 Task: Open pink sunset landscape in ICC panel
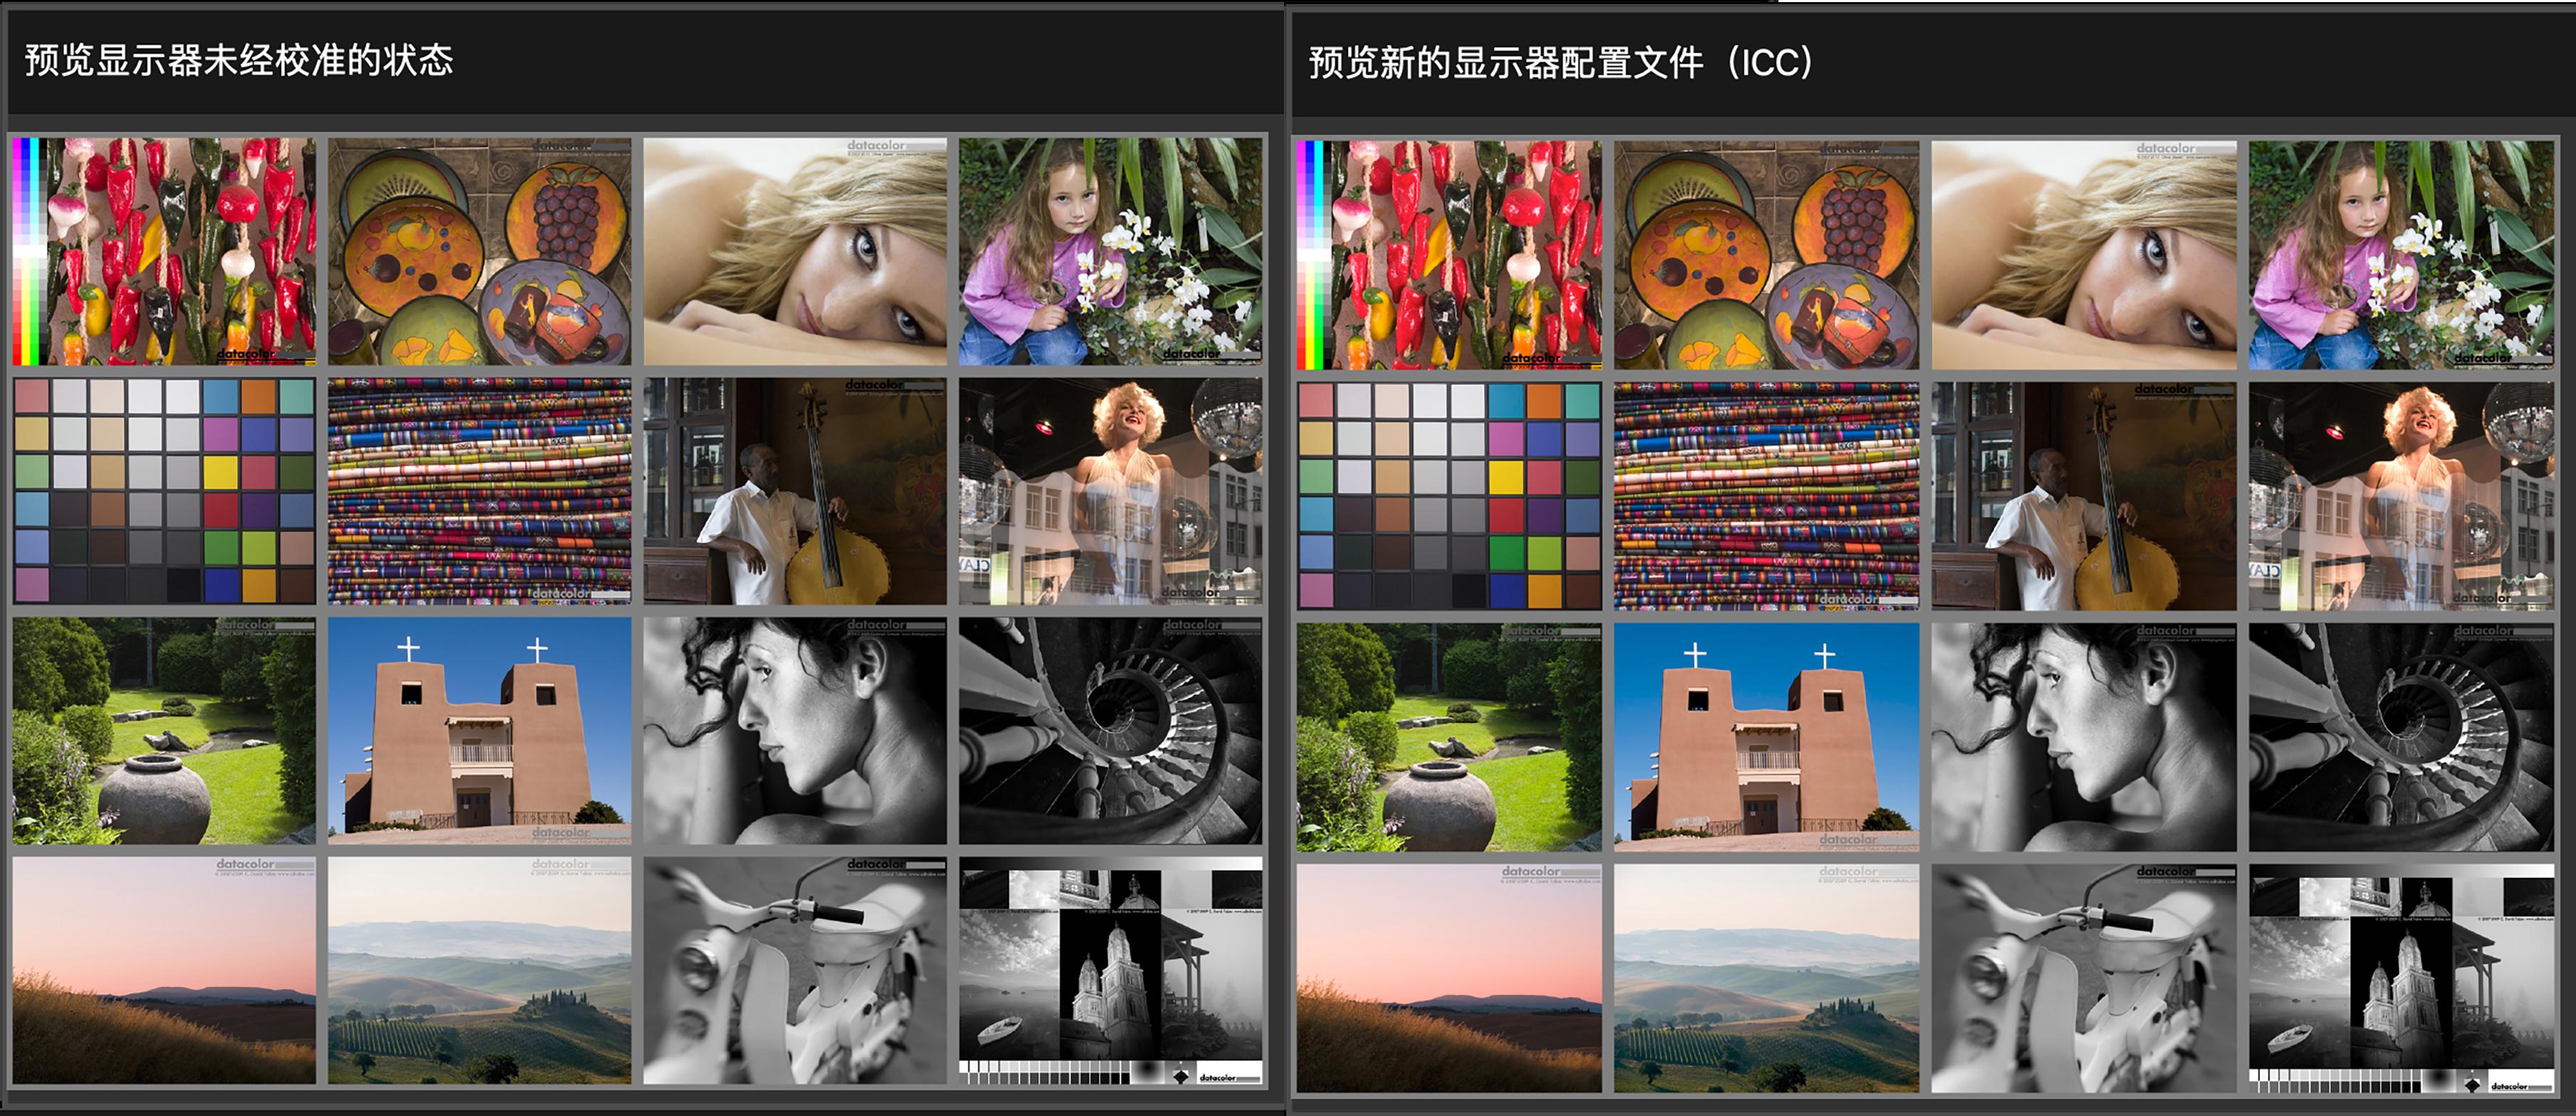click(1449, 978)
